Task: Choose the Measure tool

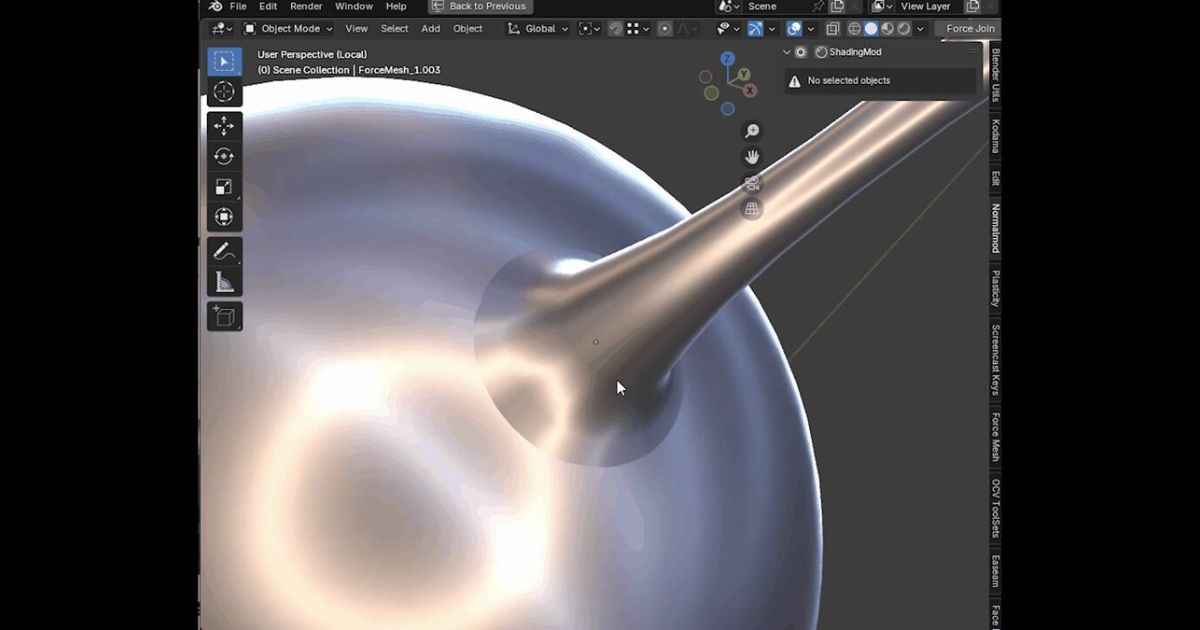Action: coord(224,280)
